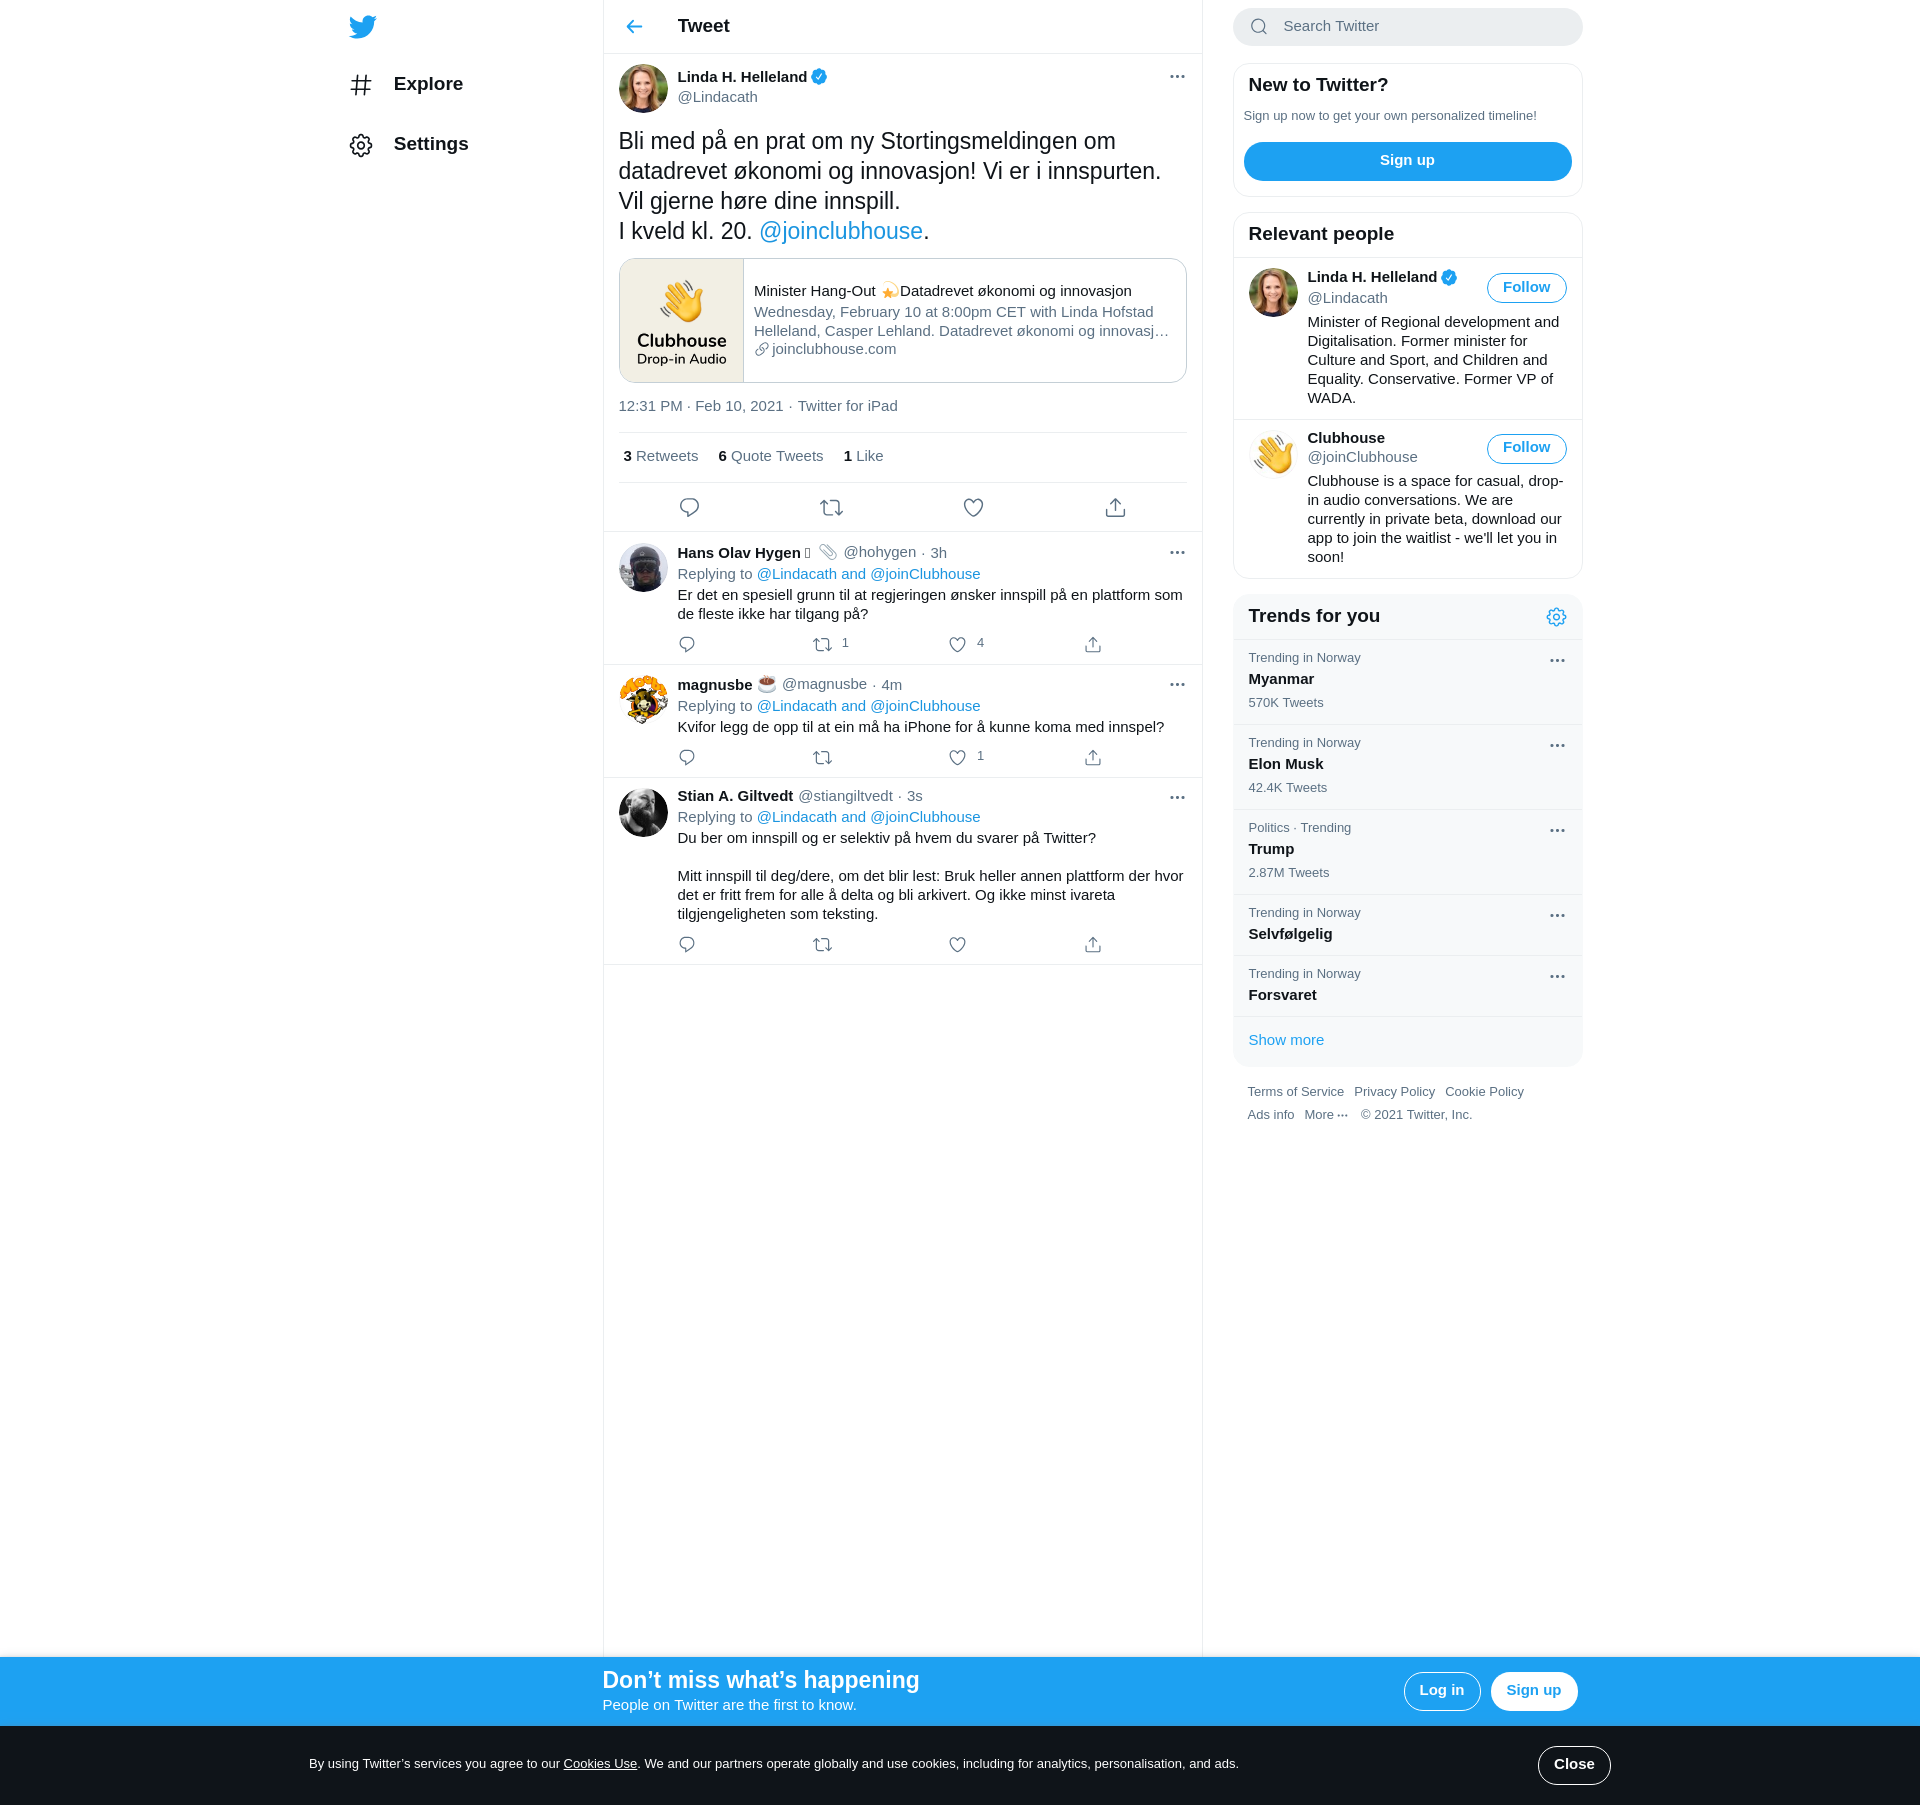
Task: Share Linda's main tweet
Action: (x=1115, y=507)
